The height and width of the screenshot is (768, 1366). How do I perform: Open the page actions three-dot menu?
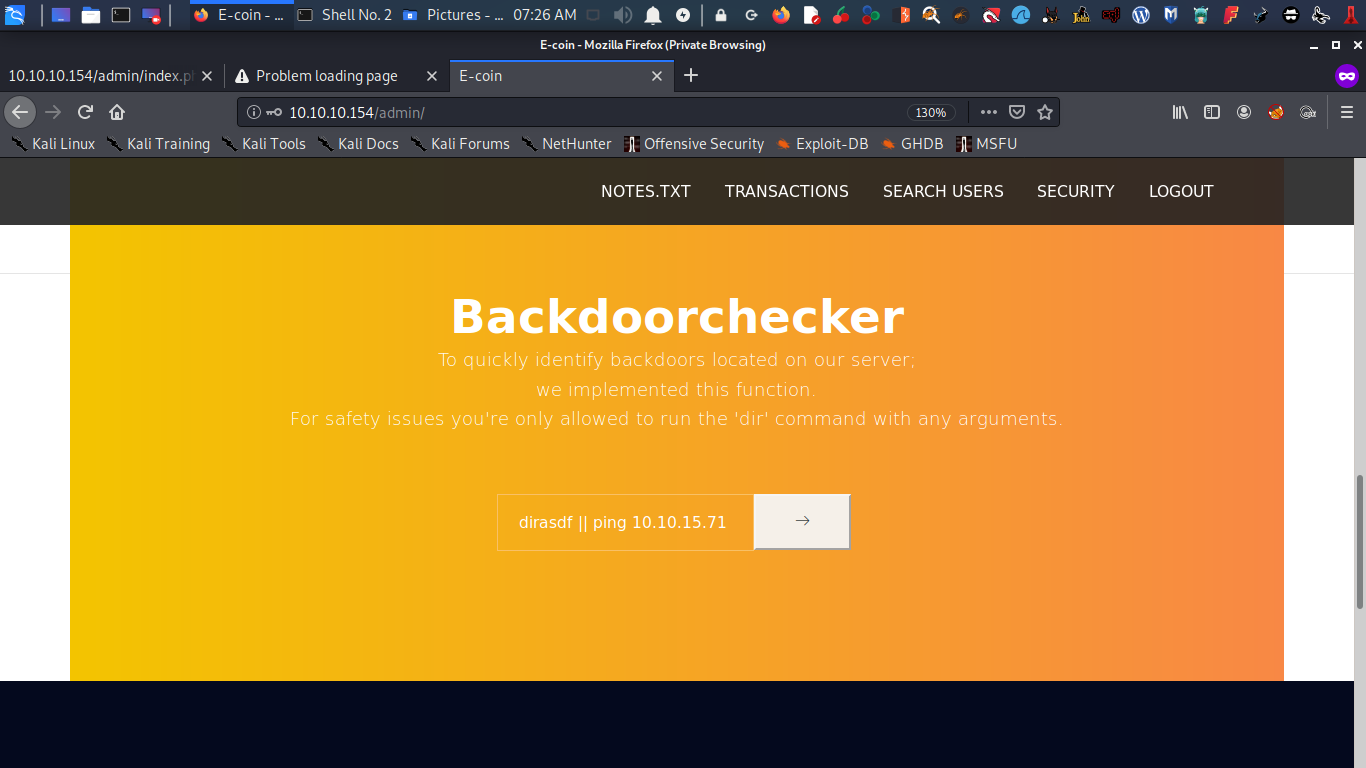(x=988, y=112)
